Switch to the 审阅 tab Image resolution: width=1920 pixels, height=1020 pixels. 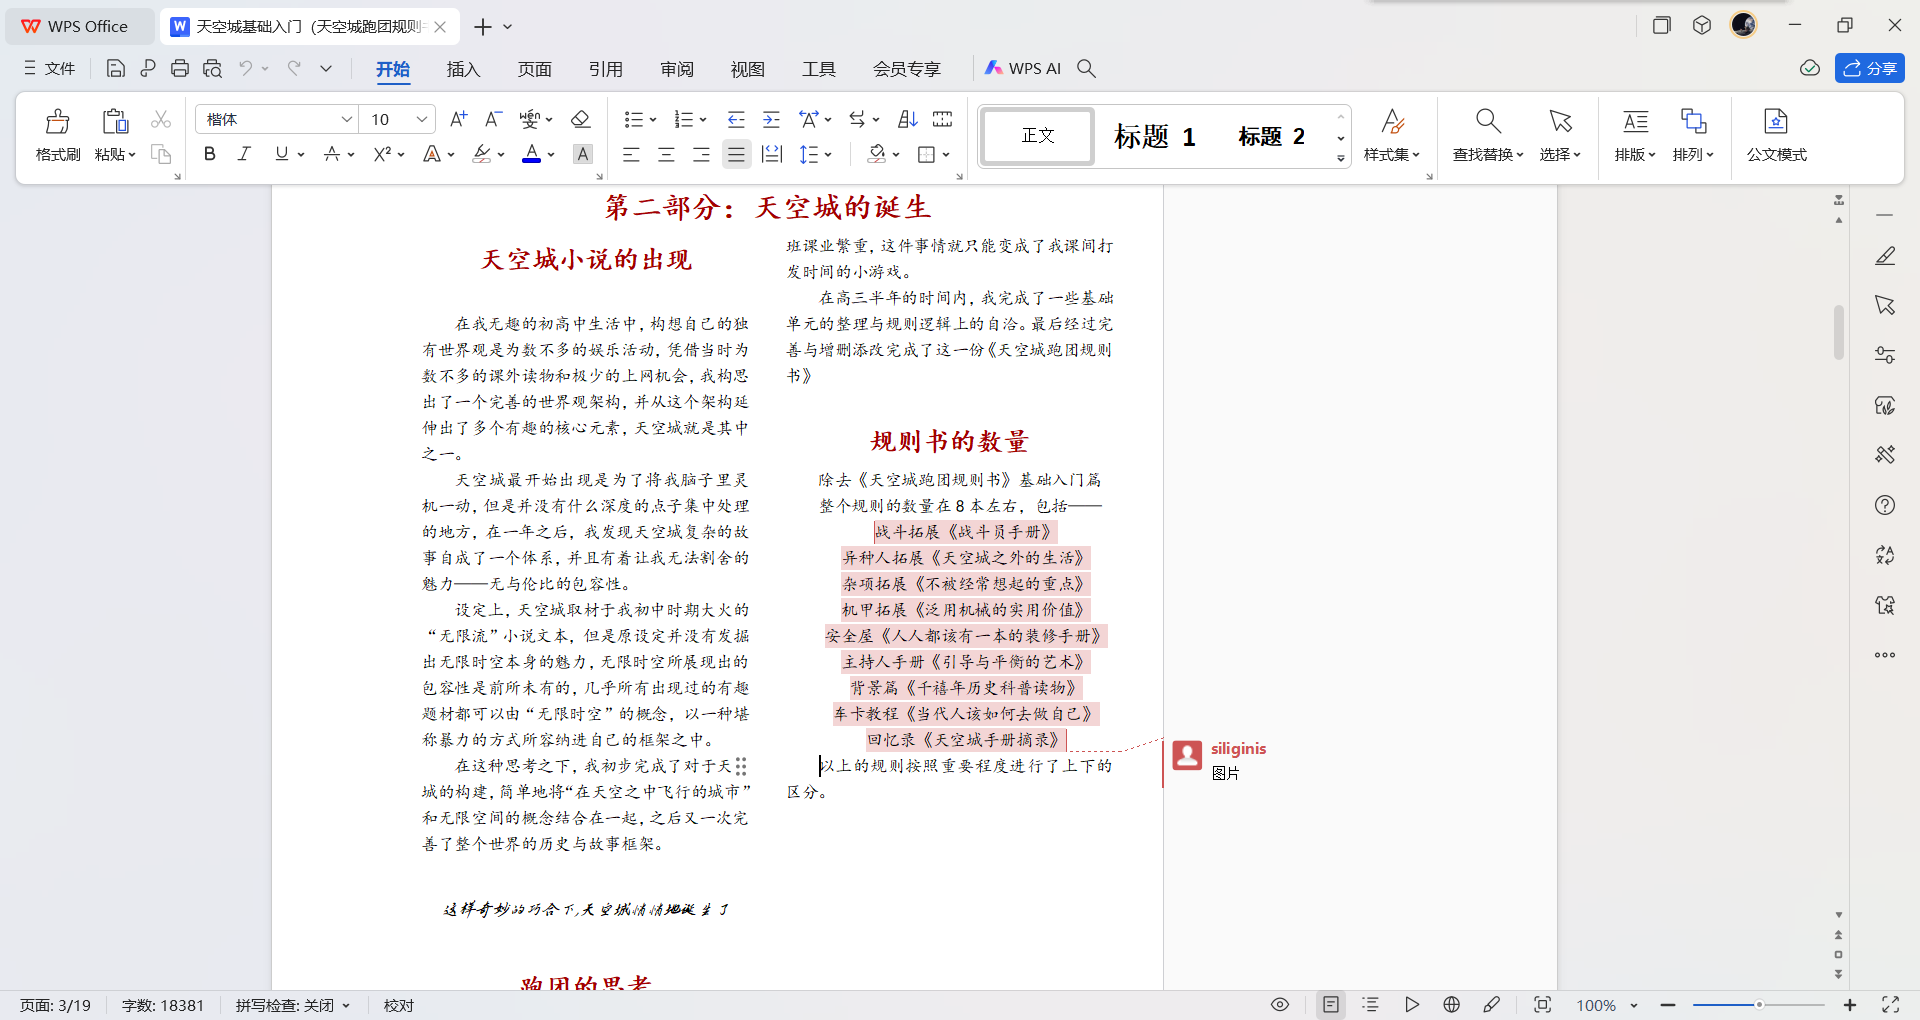point(676,69)
